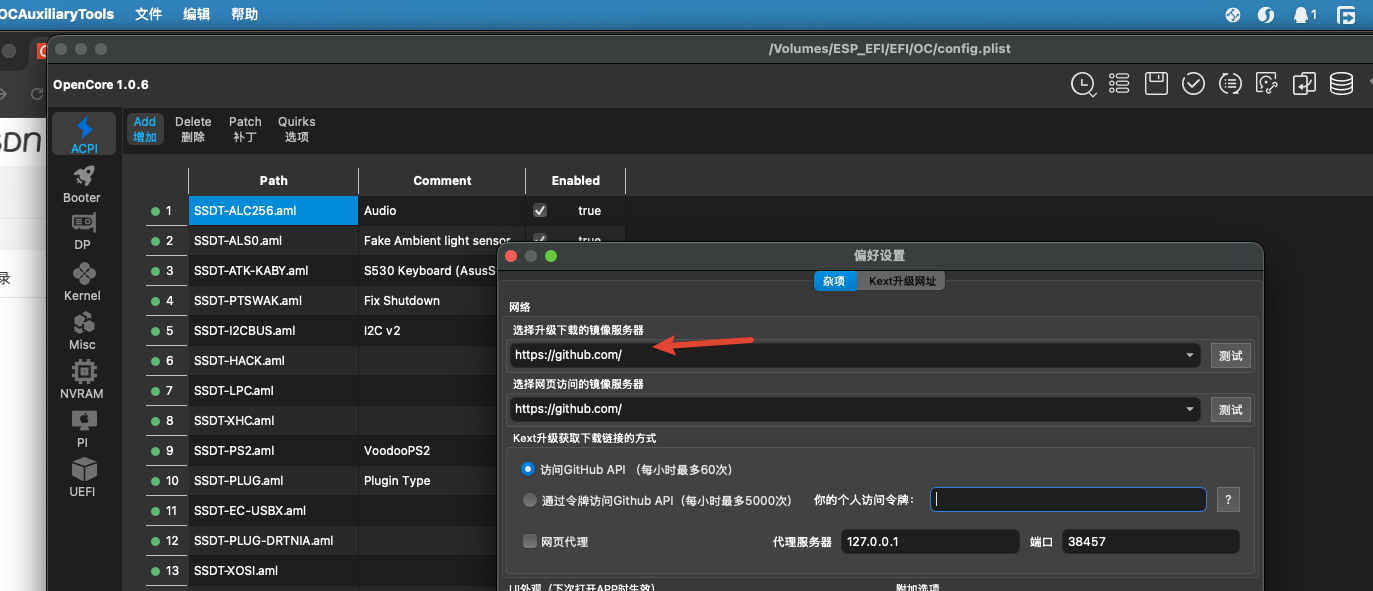Click the Patch 补丁 toolbar button
Image resolution: width=1373 pixels, height=591 pixels.
click(x=245, y=128)
